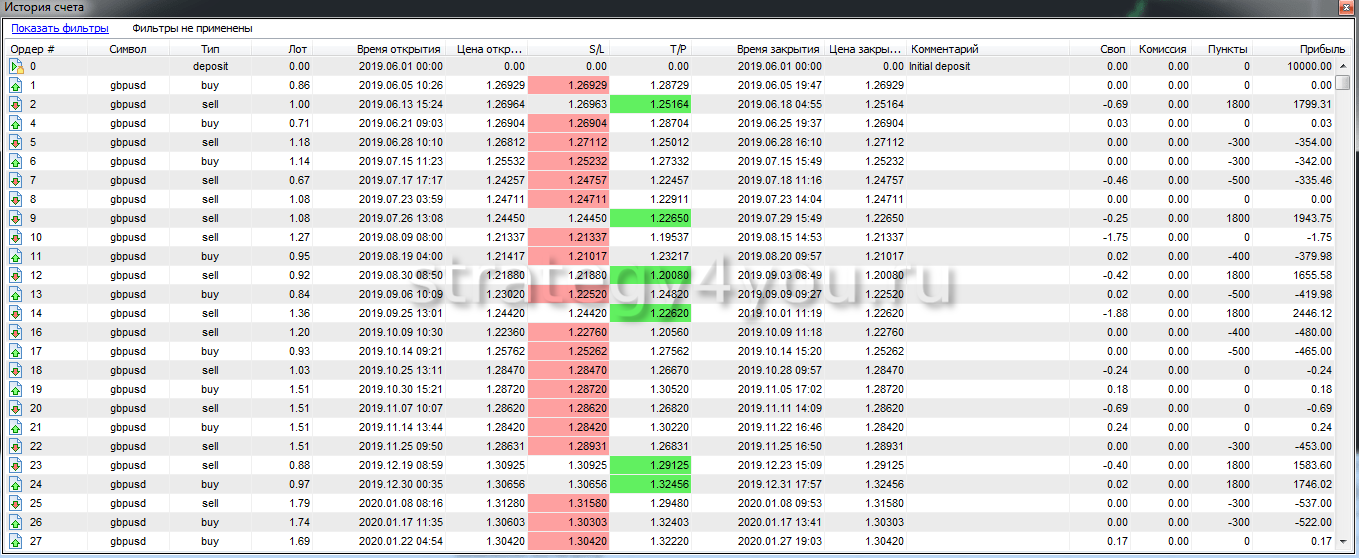The width and height of the screenshot is (1360, 559).
Task: Click the sell icon for order 23
Action: (16, 465)
